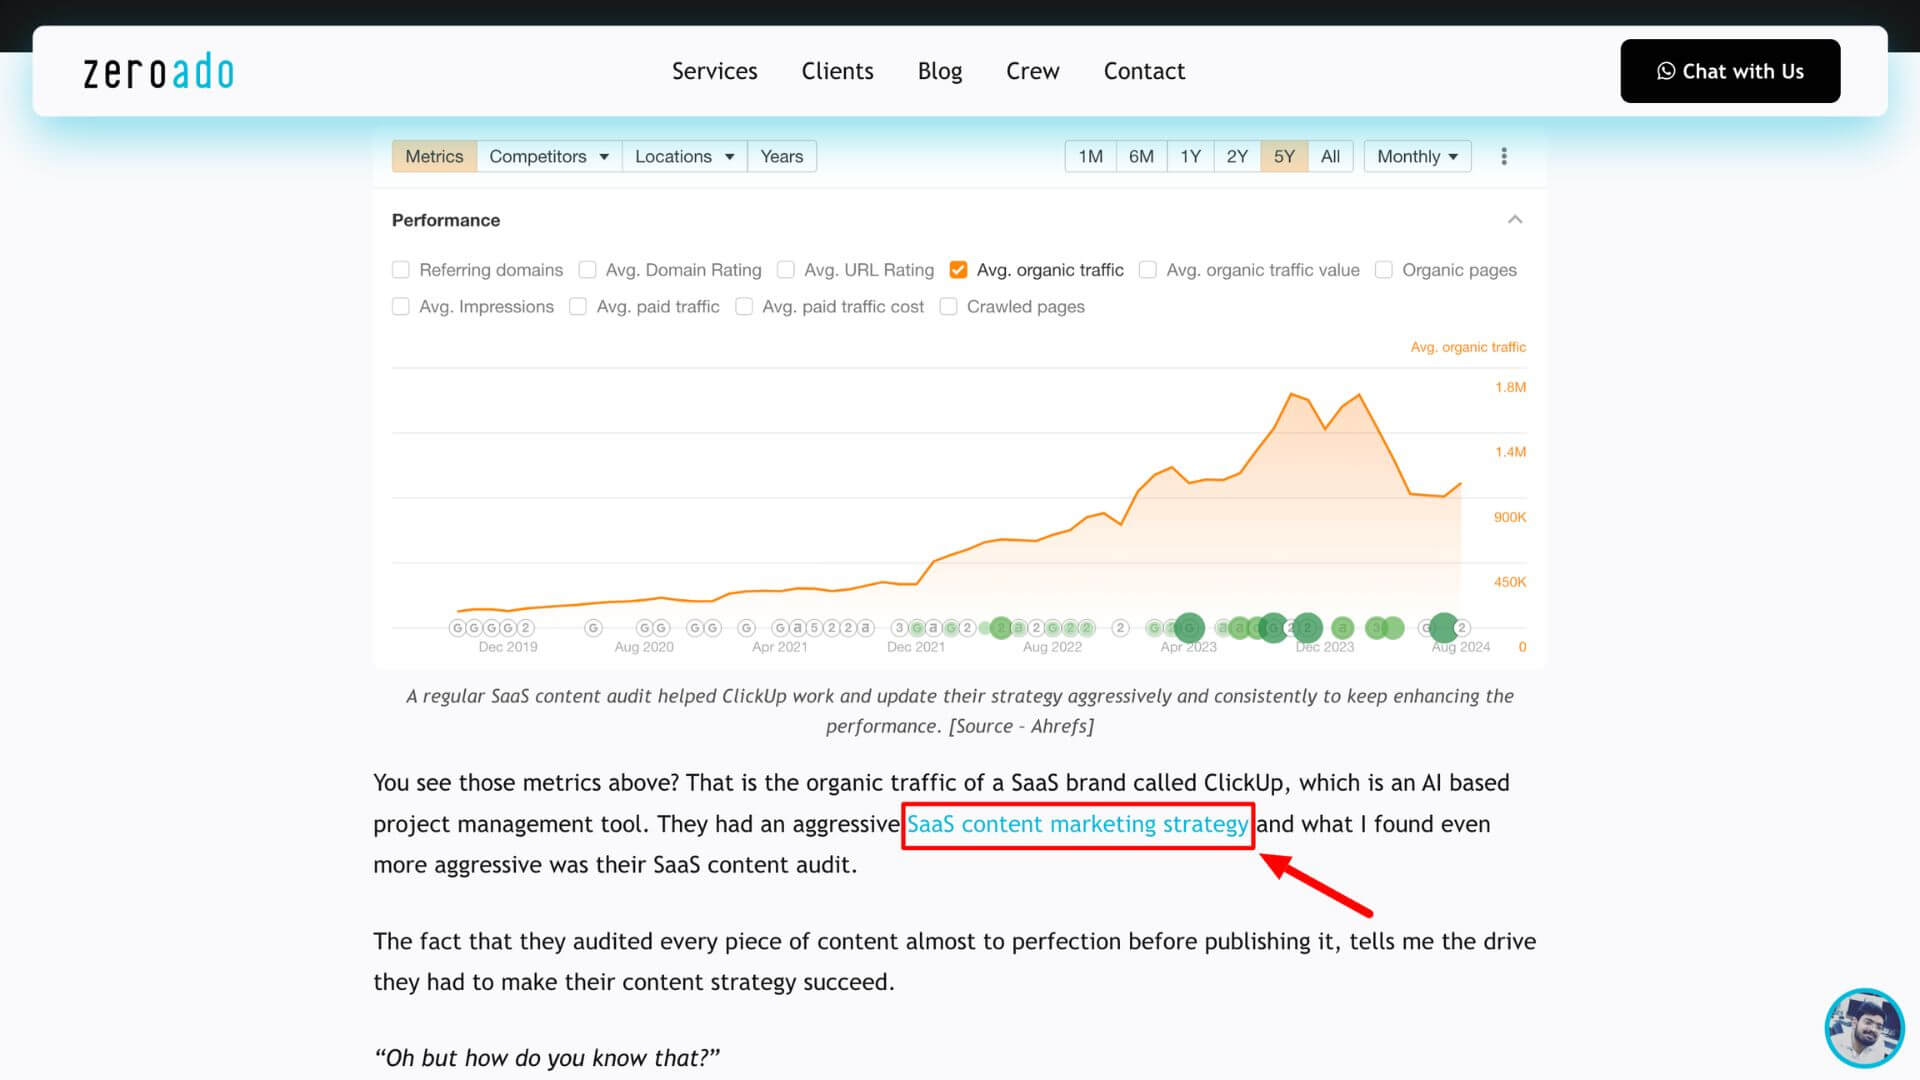Select the Metrics tab

[434, 156]
